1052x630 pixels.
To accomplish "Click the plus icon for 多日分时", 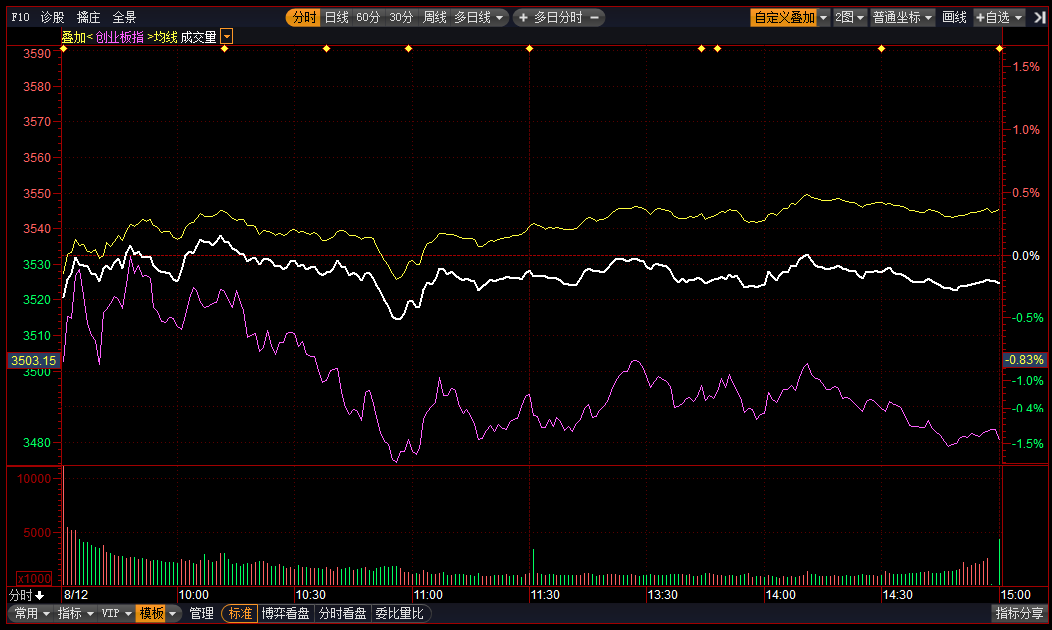I will (x=523, y=17).
